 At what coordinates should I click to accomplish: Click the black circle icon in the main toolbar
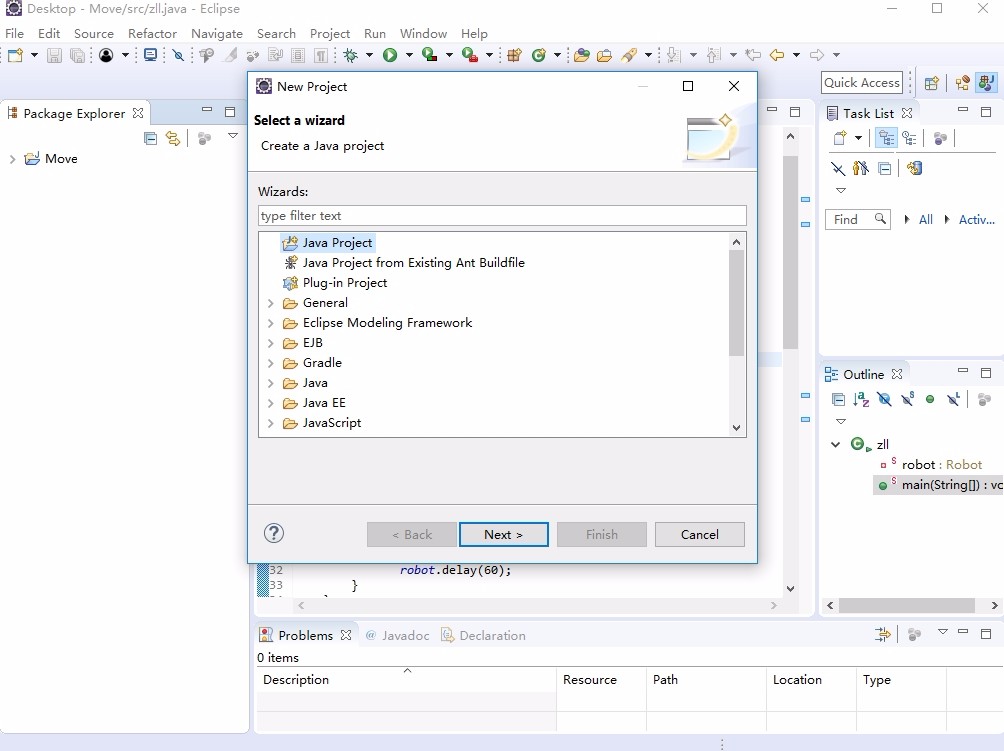pos(106,55)
